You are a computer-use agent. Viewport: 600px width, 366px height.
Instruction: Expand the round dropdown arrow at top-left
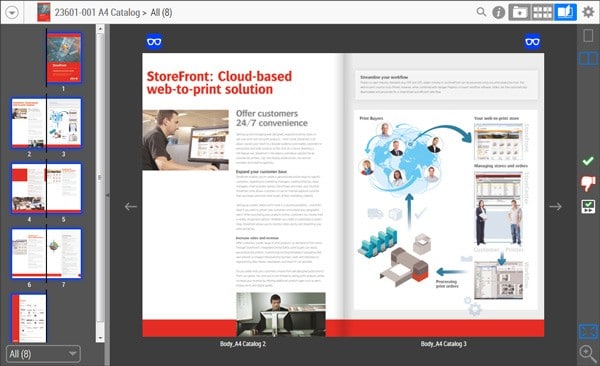tap(12, 12)
